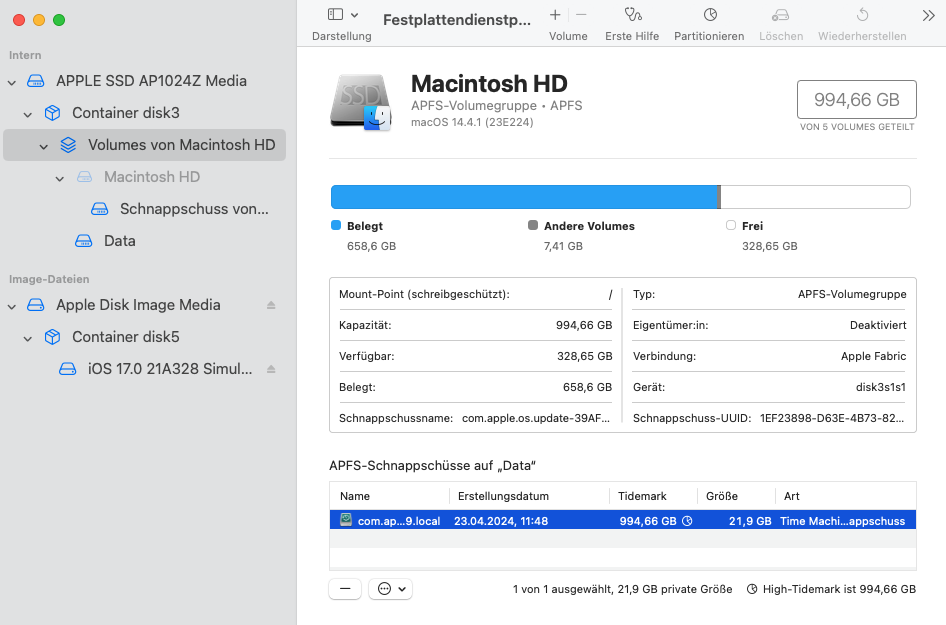This screenshot has width=946, height=625.
Task: Click the Partitionieren toolbar label
Action: click(709, 36)
